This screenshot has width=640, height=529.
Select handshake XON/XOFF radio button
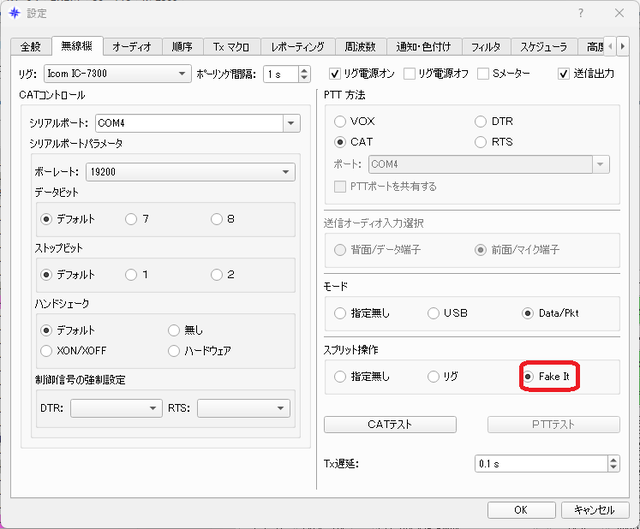47,351
